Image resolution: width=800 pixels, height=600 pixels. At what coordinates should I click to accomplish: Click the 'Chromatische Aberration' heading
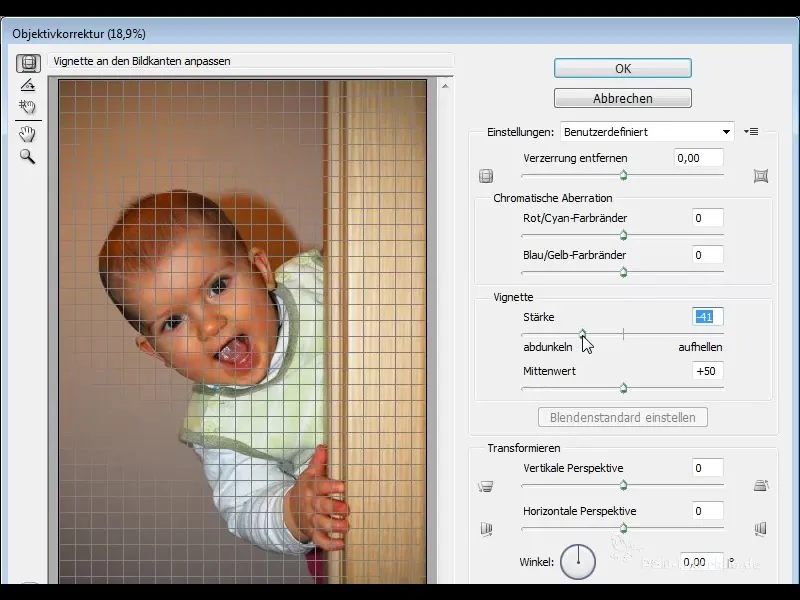click(x=553, y=198)
